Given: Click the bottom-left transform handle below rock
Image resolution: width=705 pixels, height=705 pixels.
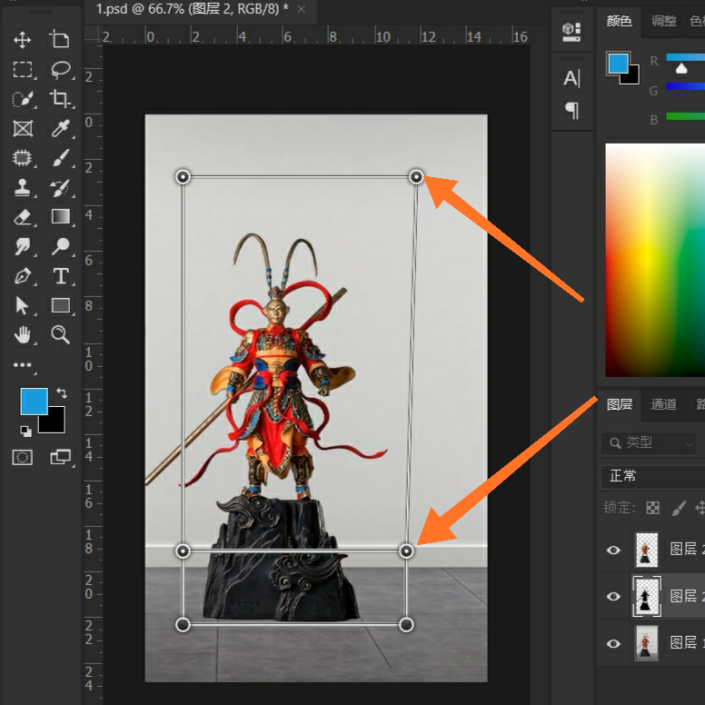Looking at the screenshot, I should [183, 625].
